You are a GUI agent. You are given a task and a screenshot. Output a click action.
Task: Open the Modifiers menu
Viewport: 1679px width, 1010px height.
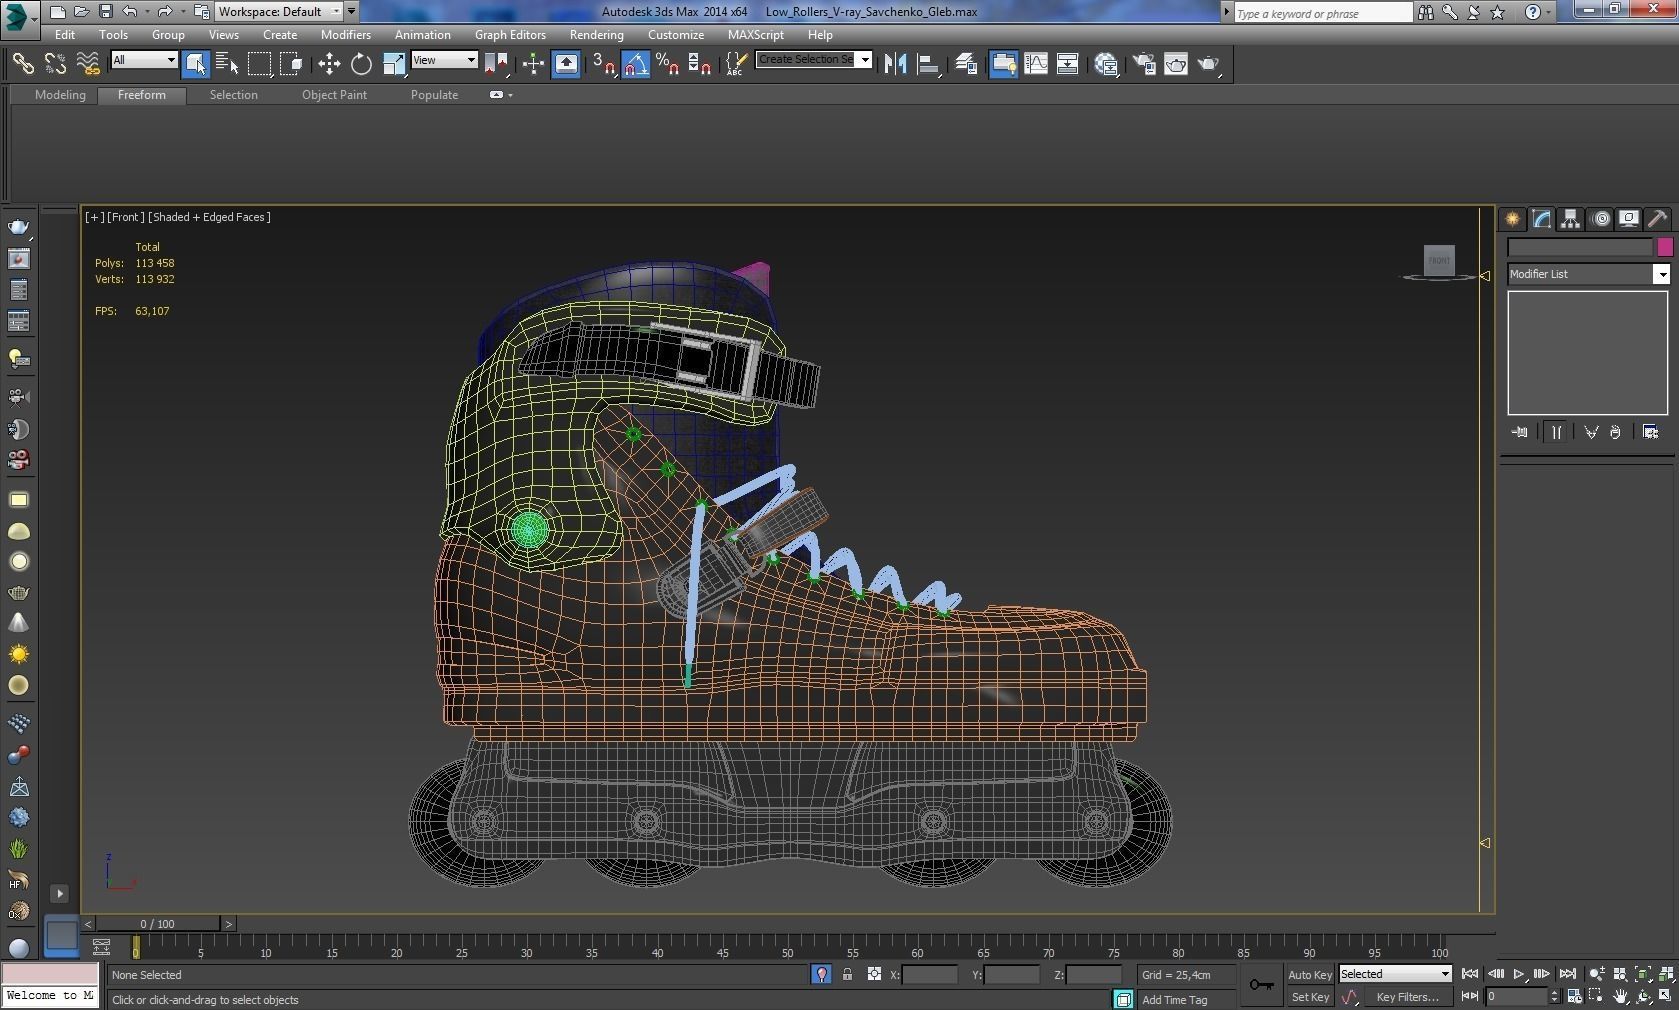(346, 35)
